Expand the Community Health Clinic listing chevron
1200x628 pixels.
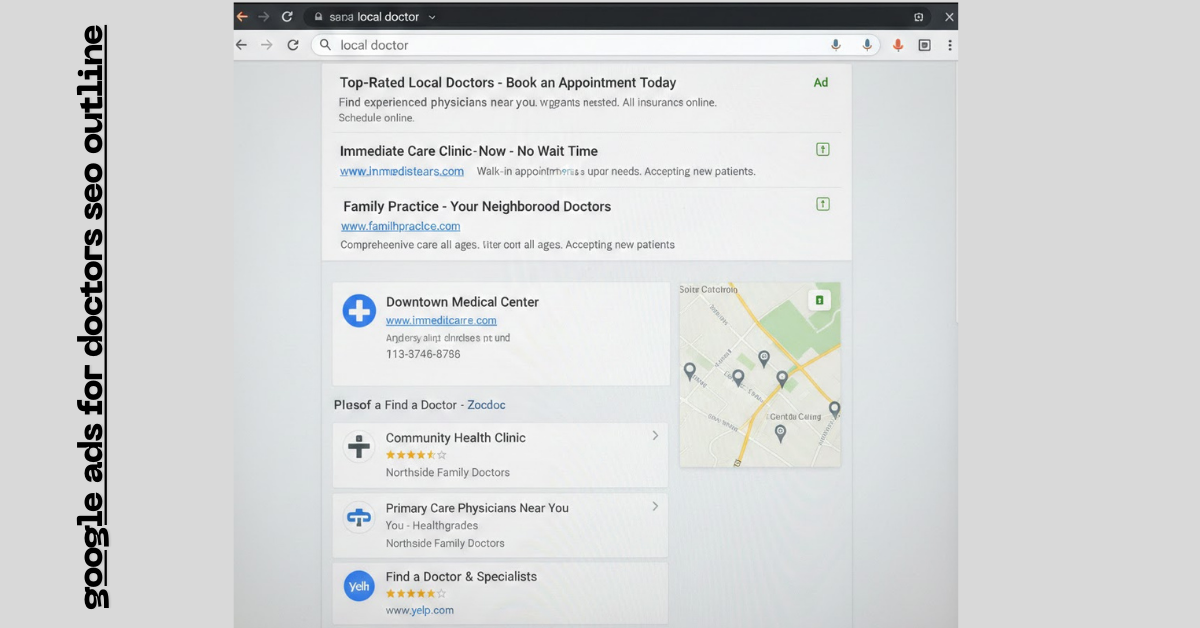[x=655, y=436]
